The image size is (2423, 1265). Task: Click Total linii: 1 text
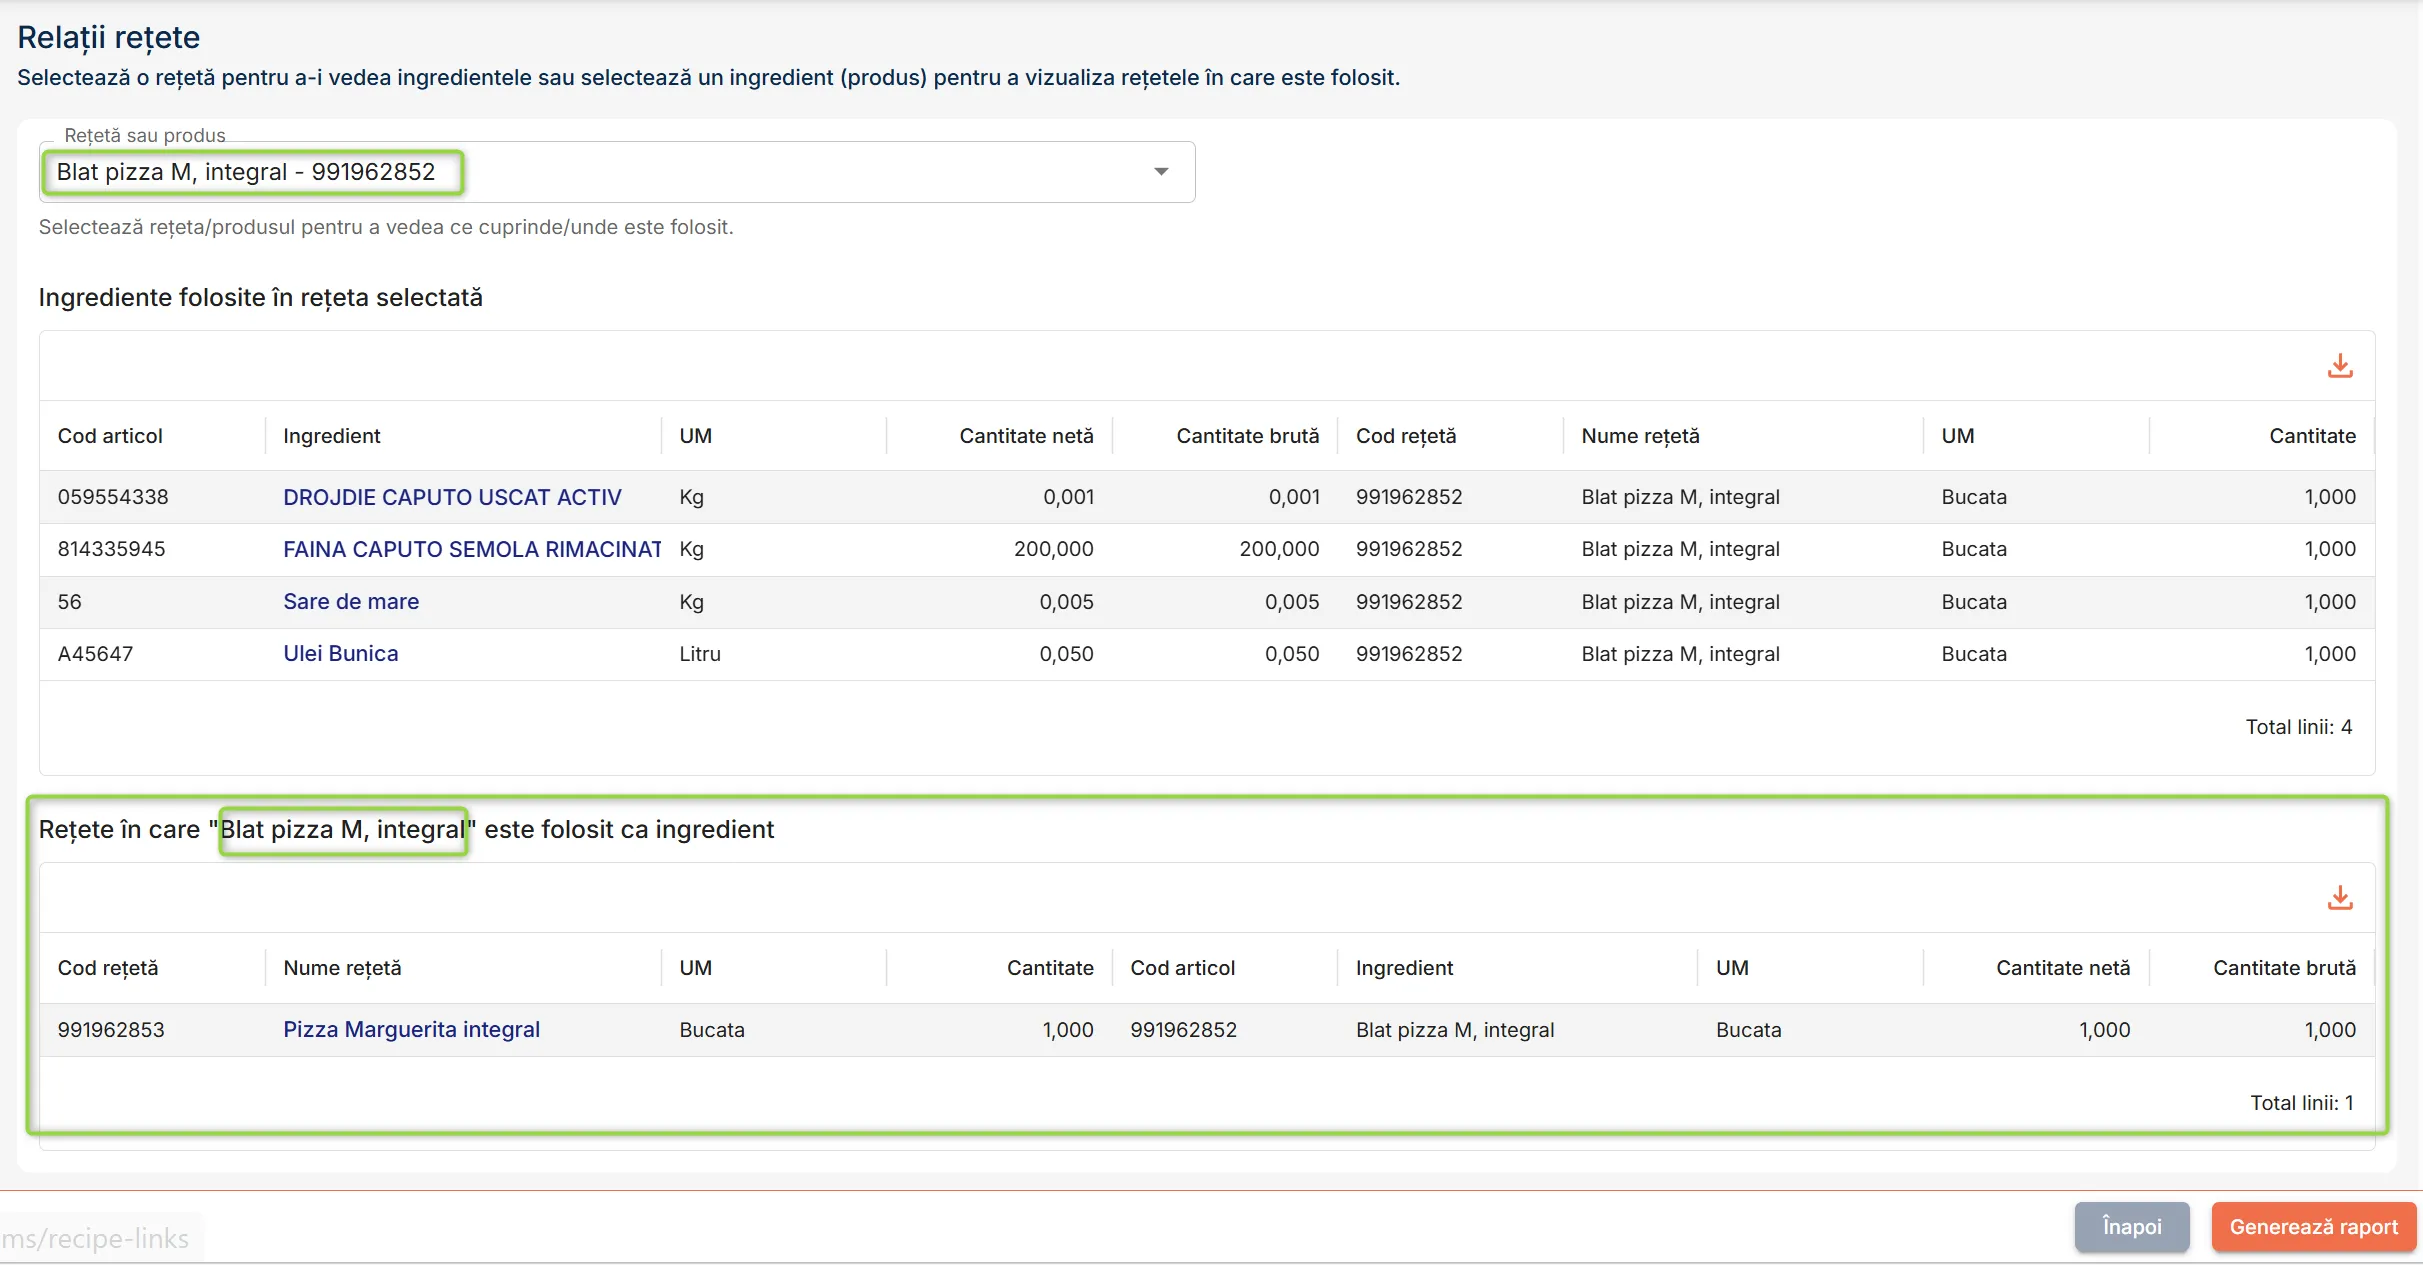[x=2301, y=1103]
